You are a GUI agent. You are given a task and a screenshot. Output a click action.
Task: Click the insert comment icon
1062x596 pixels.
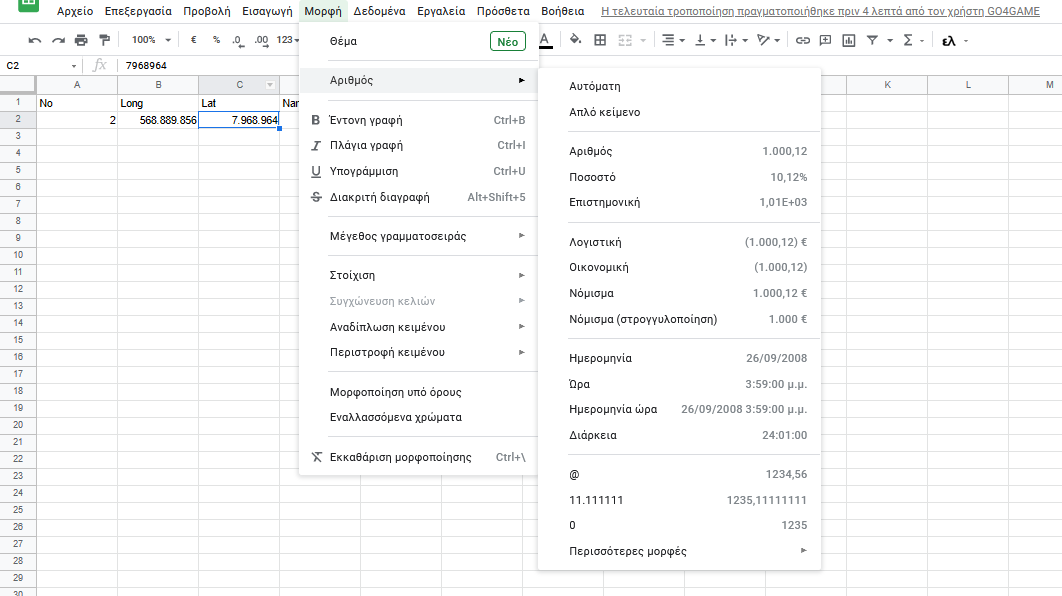click(x=825, y=41)
